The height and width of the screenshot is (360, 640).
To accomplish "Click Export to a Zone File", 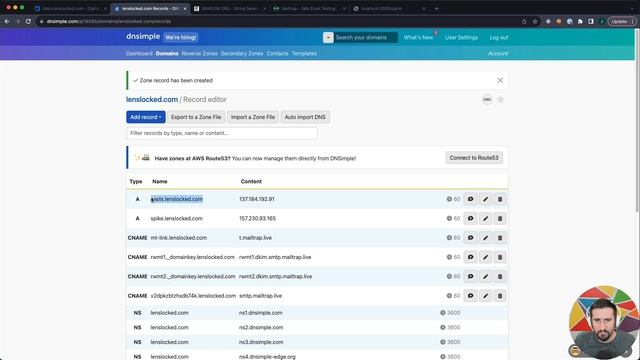I will click(x=196, y=117).
